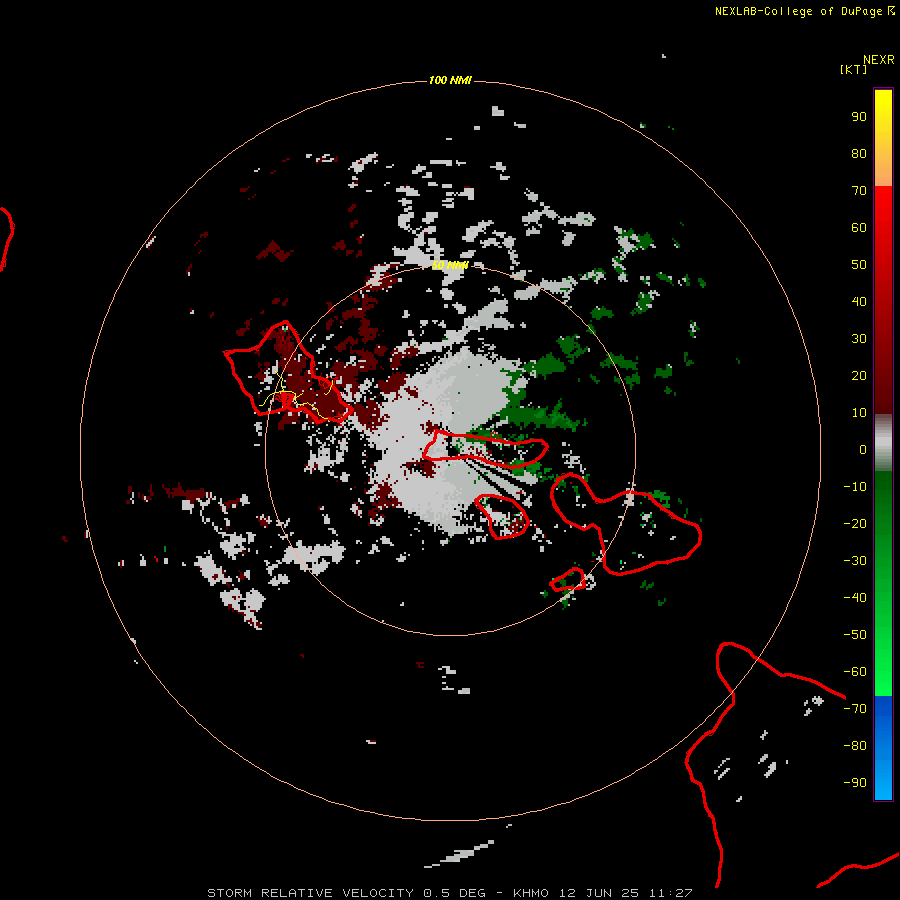The height and width of the screenshot is (900, 900).
Task: Click the -90 value on the velocity scale
Action: pos(855,783)
